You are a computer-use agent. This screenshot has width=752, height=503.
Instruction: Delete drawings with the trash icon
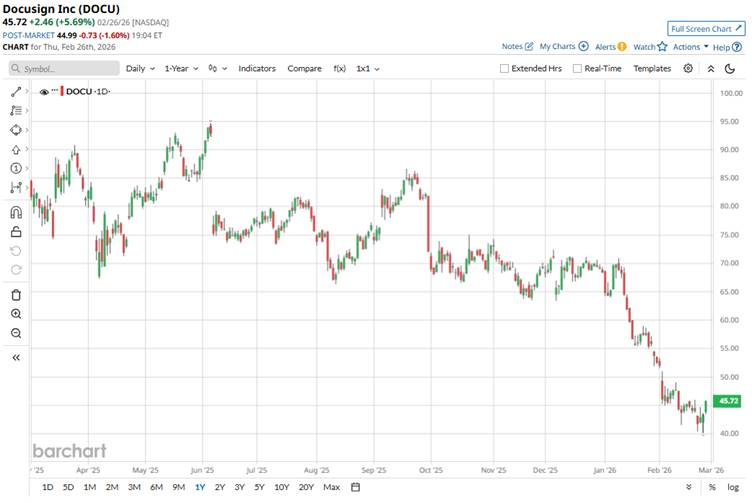tap(16, 295)
